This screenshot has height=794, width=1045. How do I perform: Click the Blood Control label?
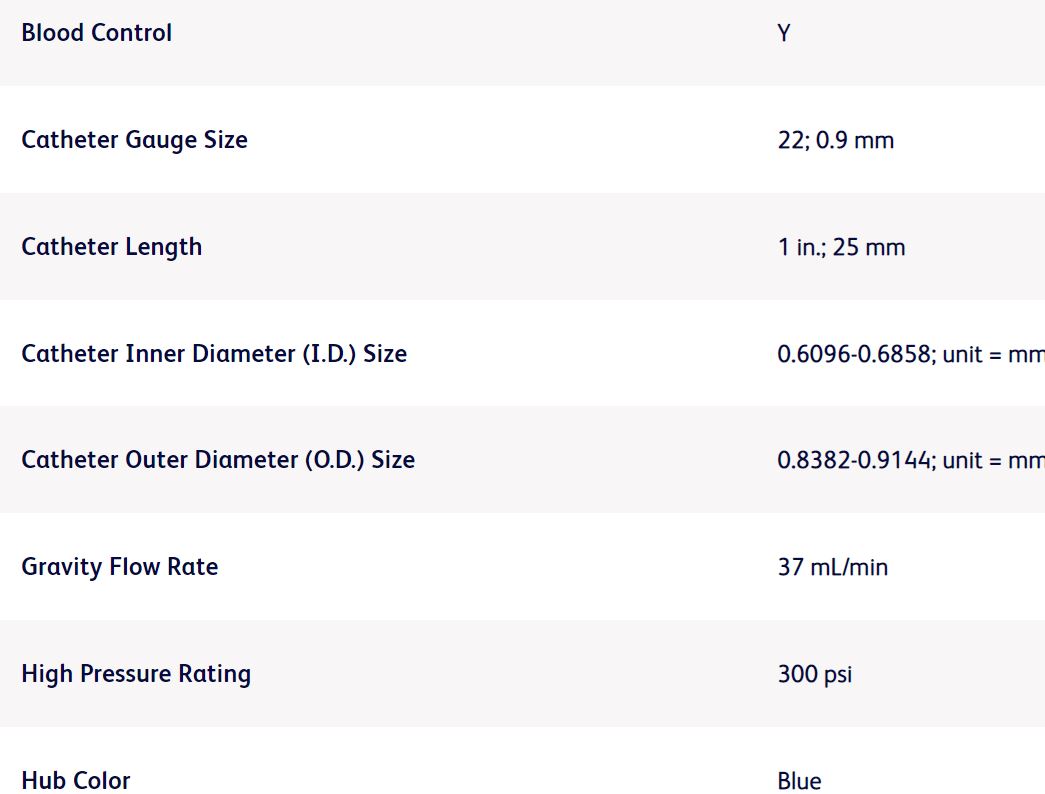[96, 33]
